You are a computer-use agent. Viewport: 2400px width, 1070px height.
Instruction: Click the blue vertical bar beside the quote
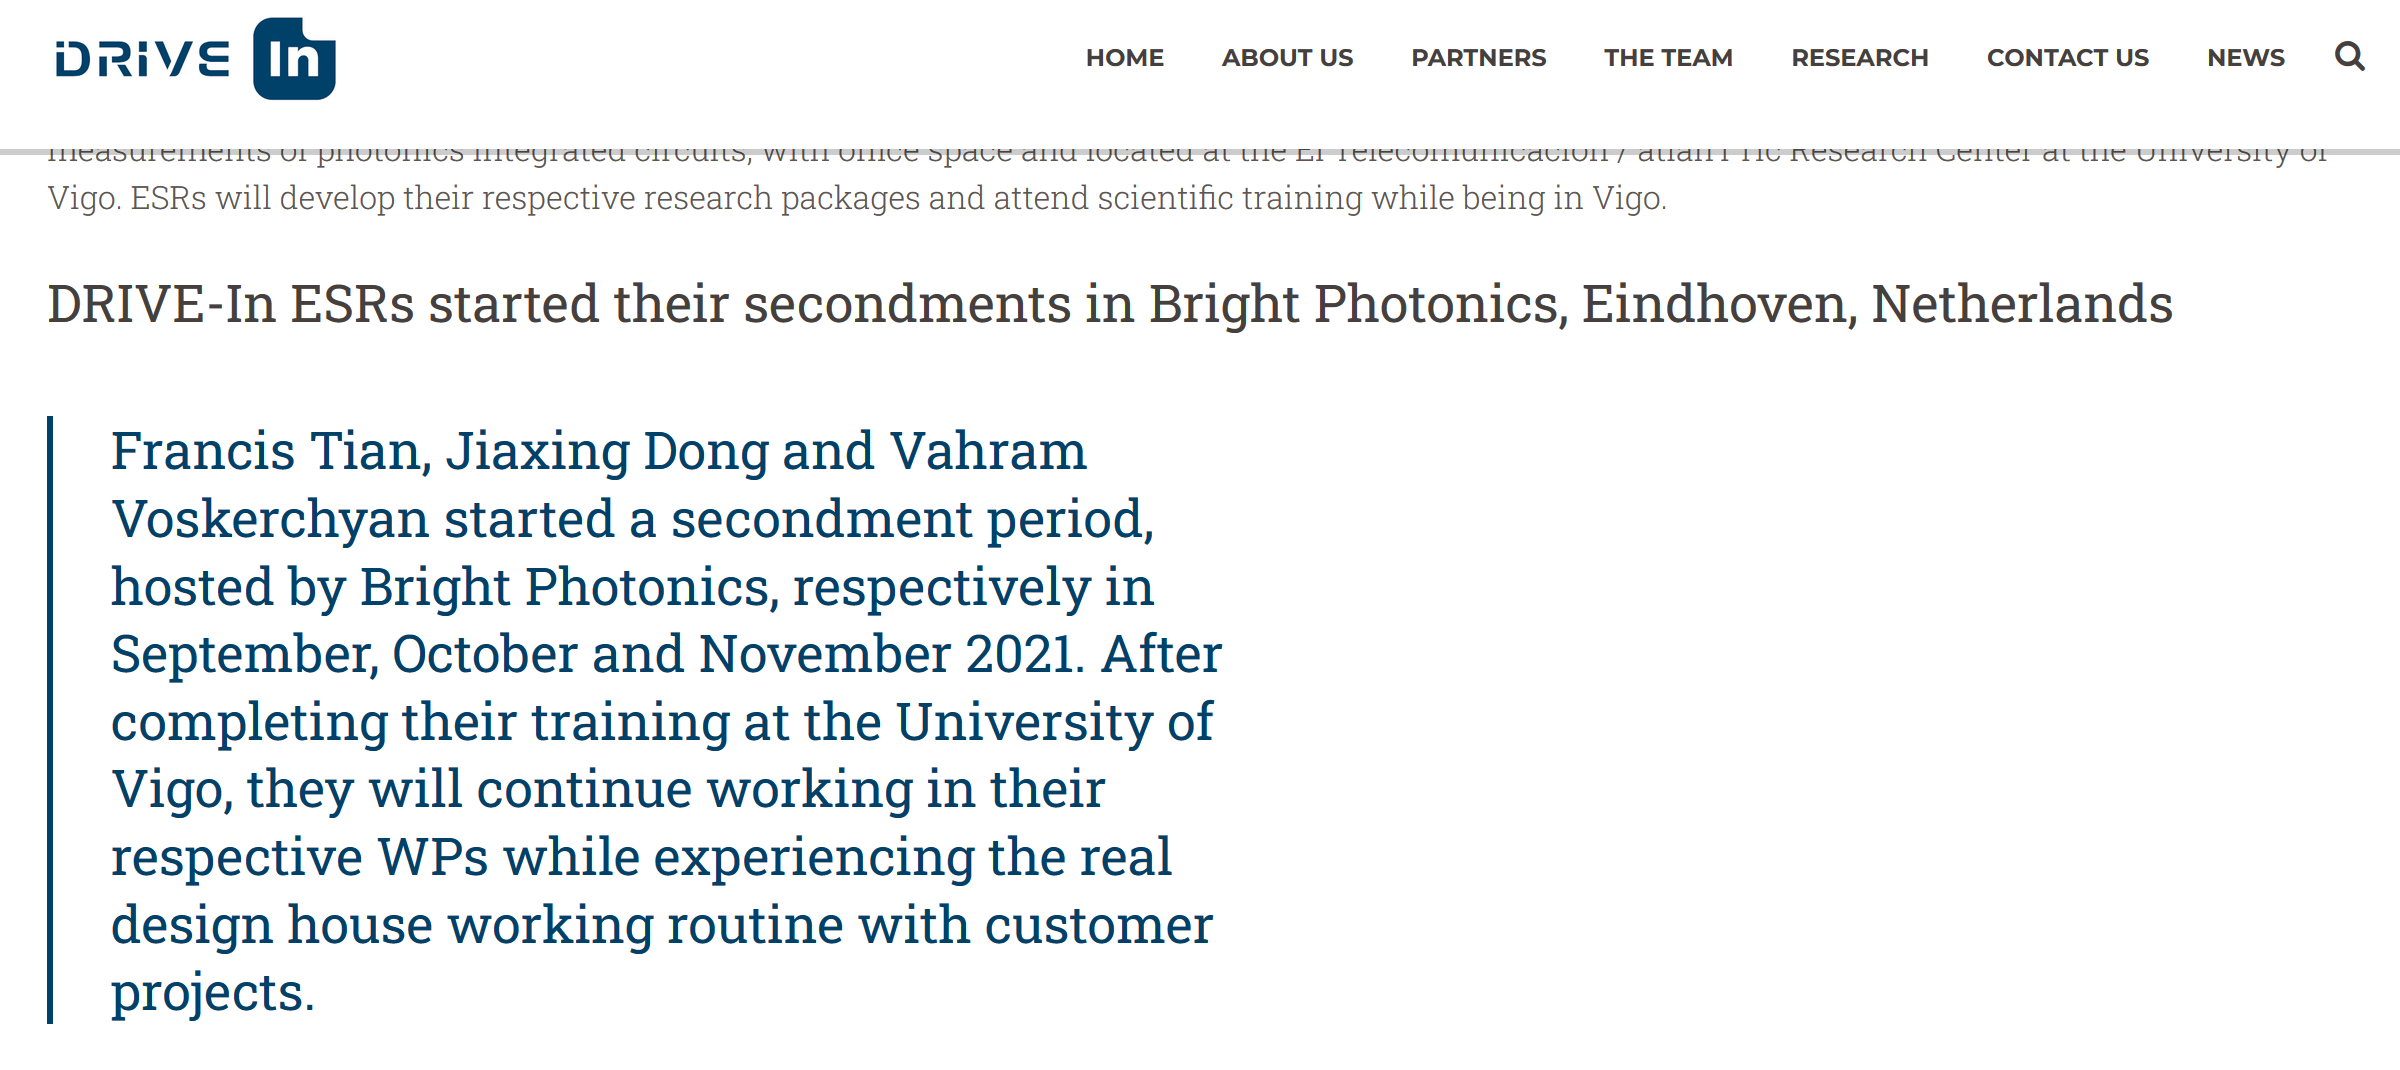click(x=50, y=720)
